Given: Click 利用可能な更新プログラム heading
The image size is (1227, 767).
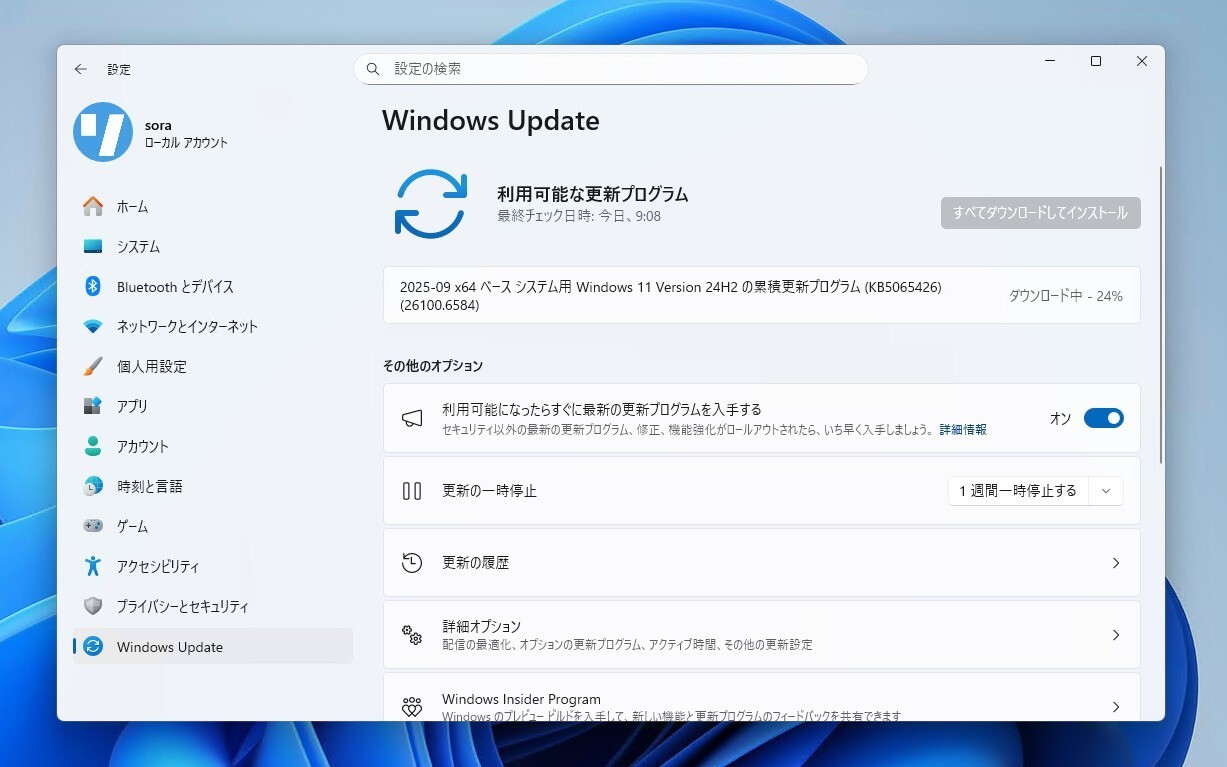Looking at the screenshot, I should point(593,194).
